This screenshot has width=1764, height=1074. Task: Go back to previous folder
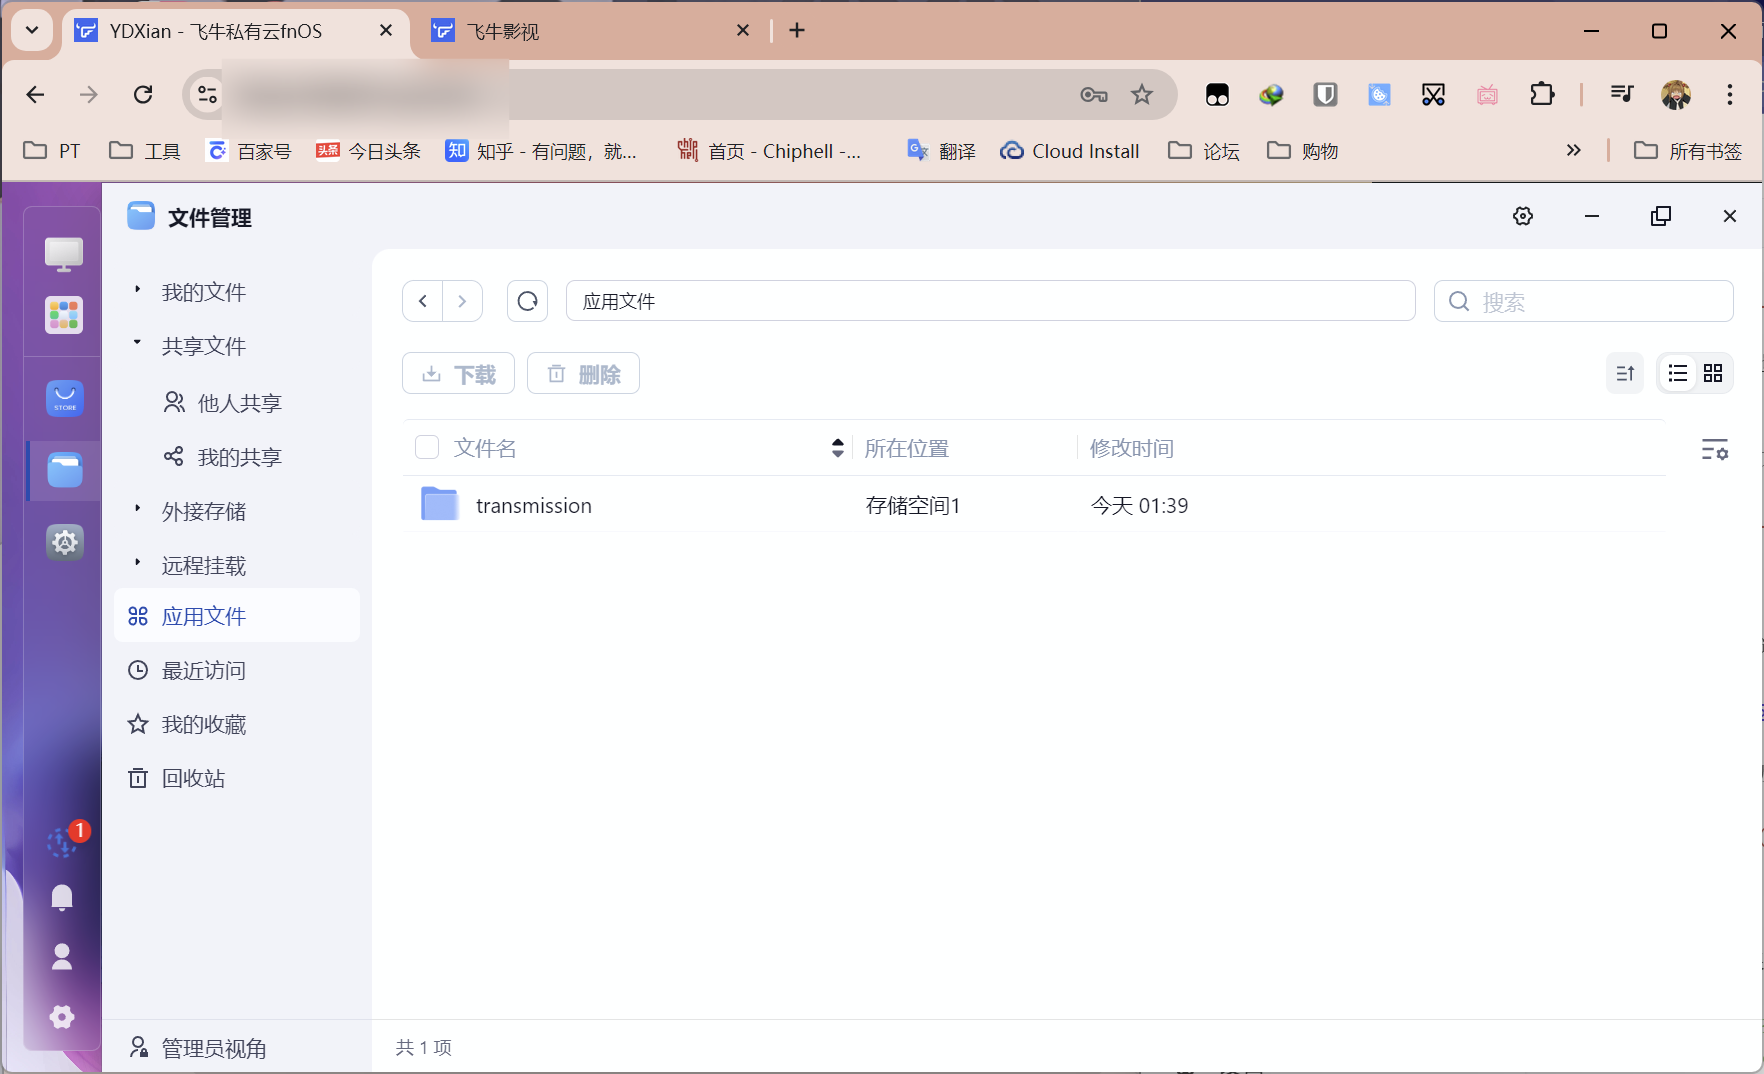[x=423, y=301]
